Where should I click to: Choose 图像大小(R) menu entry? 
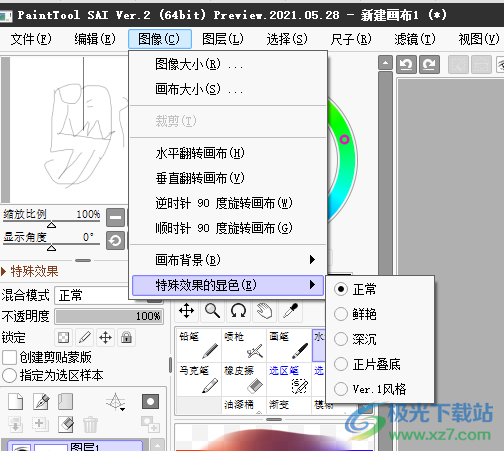pyautogui.click(x=228, y=64)
